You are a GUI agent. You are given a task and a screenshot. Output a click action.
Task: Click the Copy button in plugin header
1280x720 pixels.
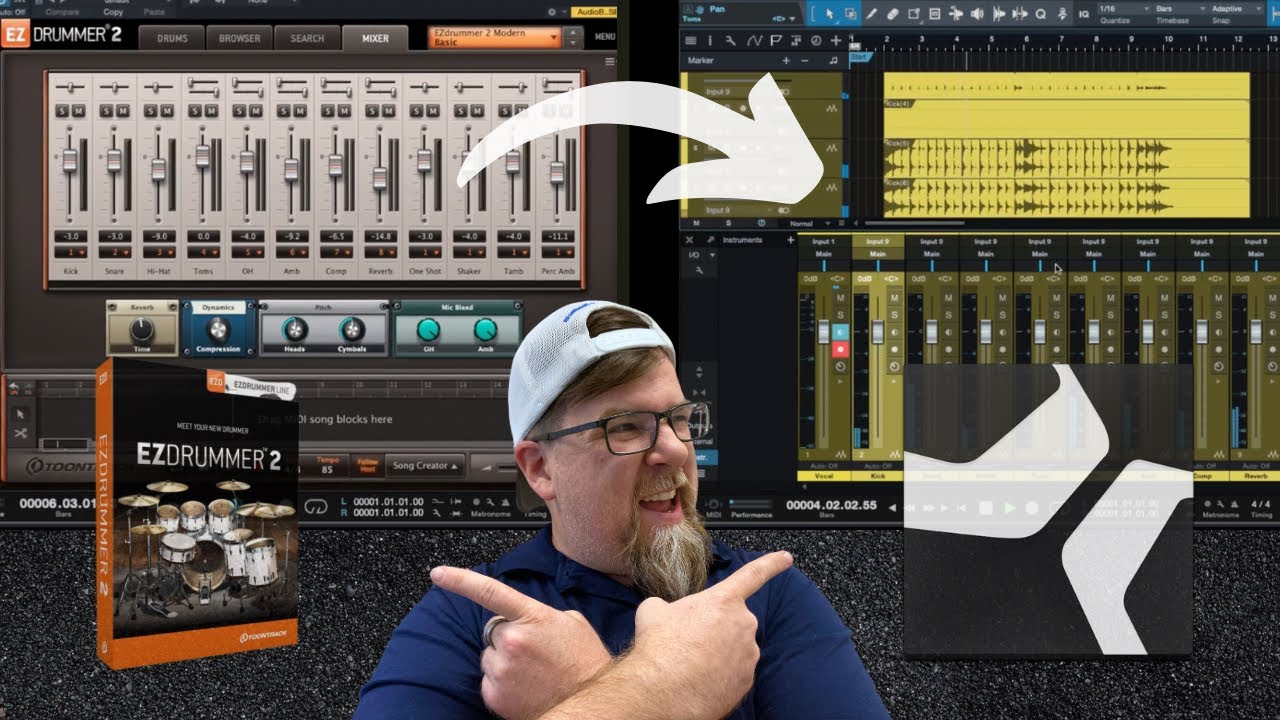click(x=113, y=12)
